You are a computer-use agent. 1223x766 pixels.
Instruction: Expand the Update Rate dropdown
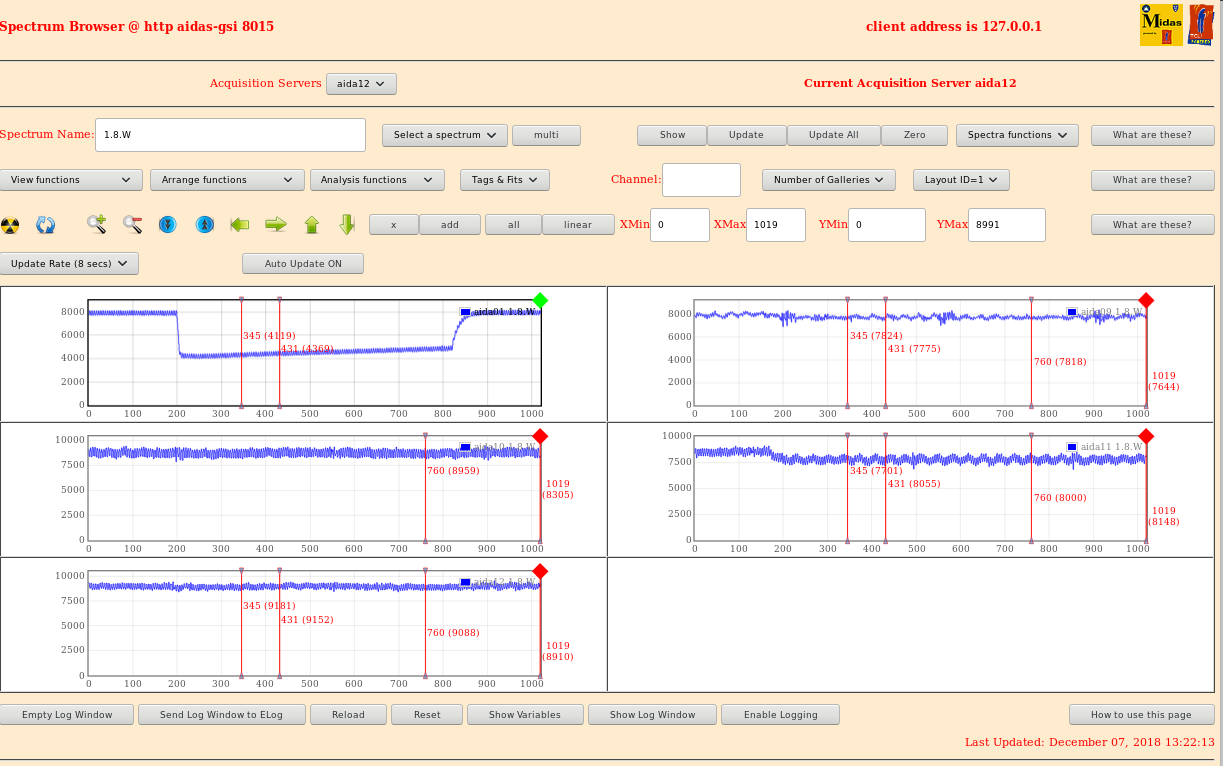tap(69, 264)
